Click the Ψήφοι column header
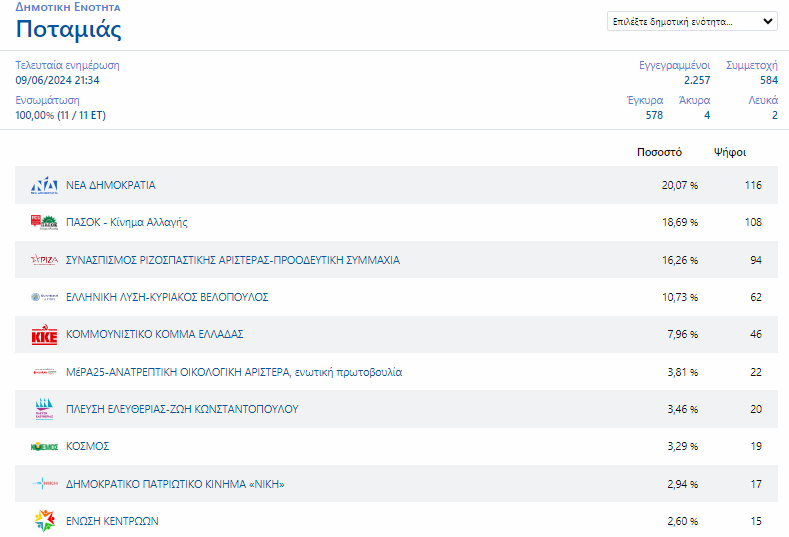Viewport: 789px width, 537px height. point(730,152)
